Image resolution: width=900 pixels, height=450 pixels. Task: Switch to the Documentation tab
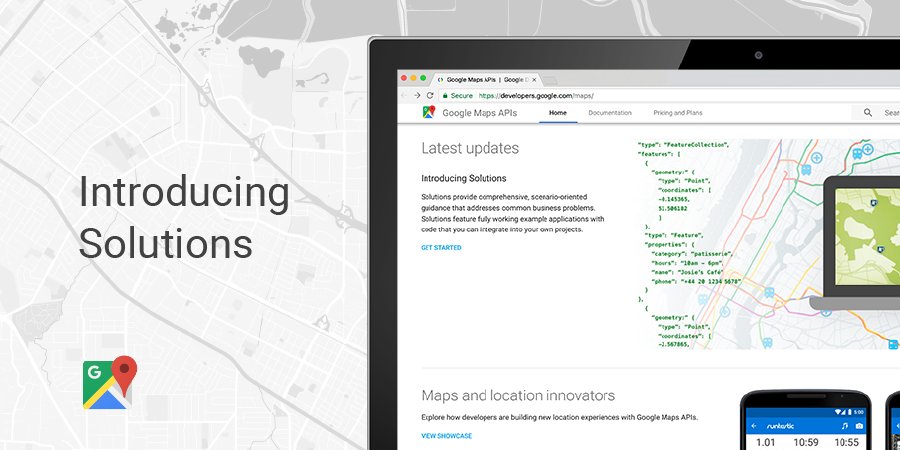610,113
